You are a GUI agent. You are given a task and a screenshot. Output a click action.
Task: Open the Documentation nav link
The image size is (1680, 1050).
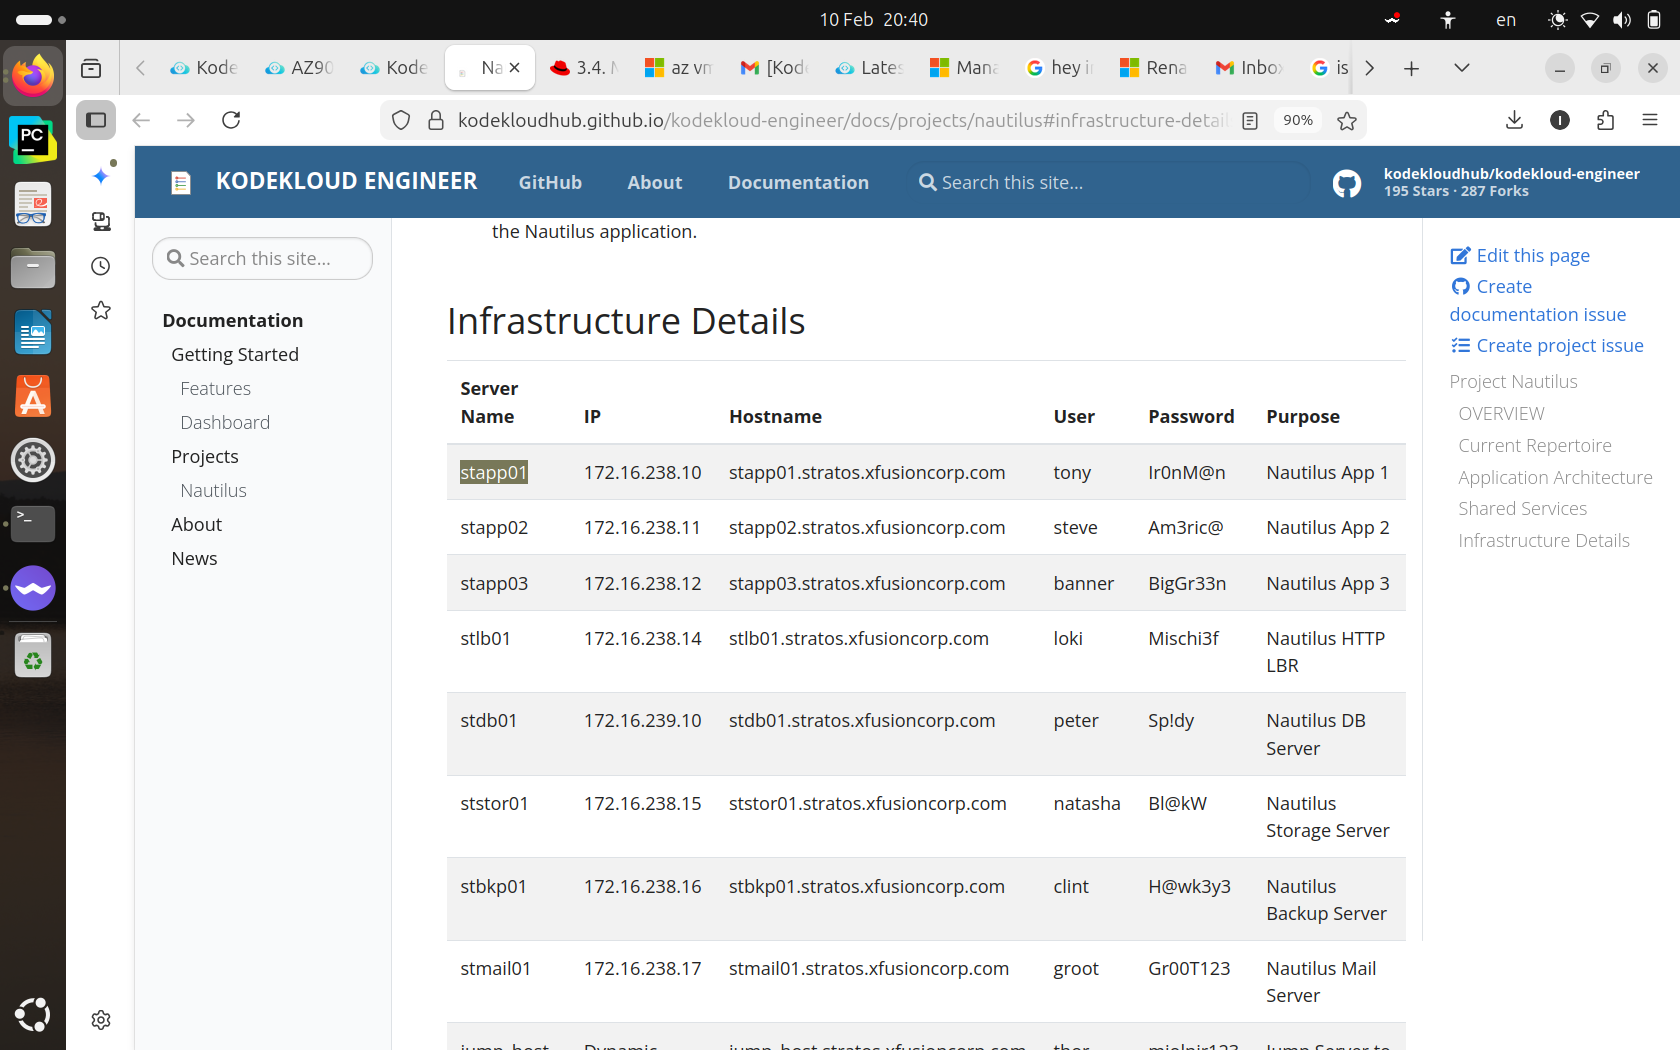[798, 183]
